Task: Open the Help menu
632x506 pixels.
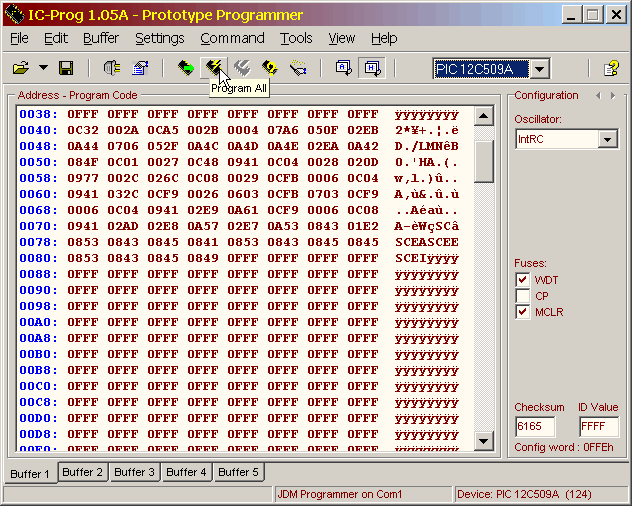Action: click(384, 38)
